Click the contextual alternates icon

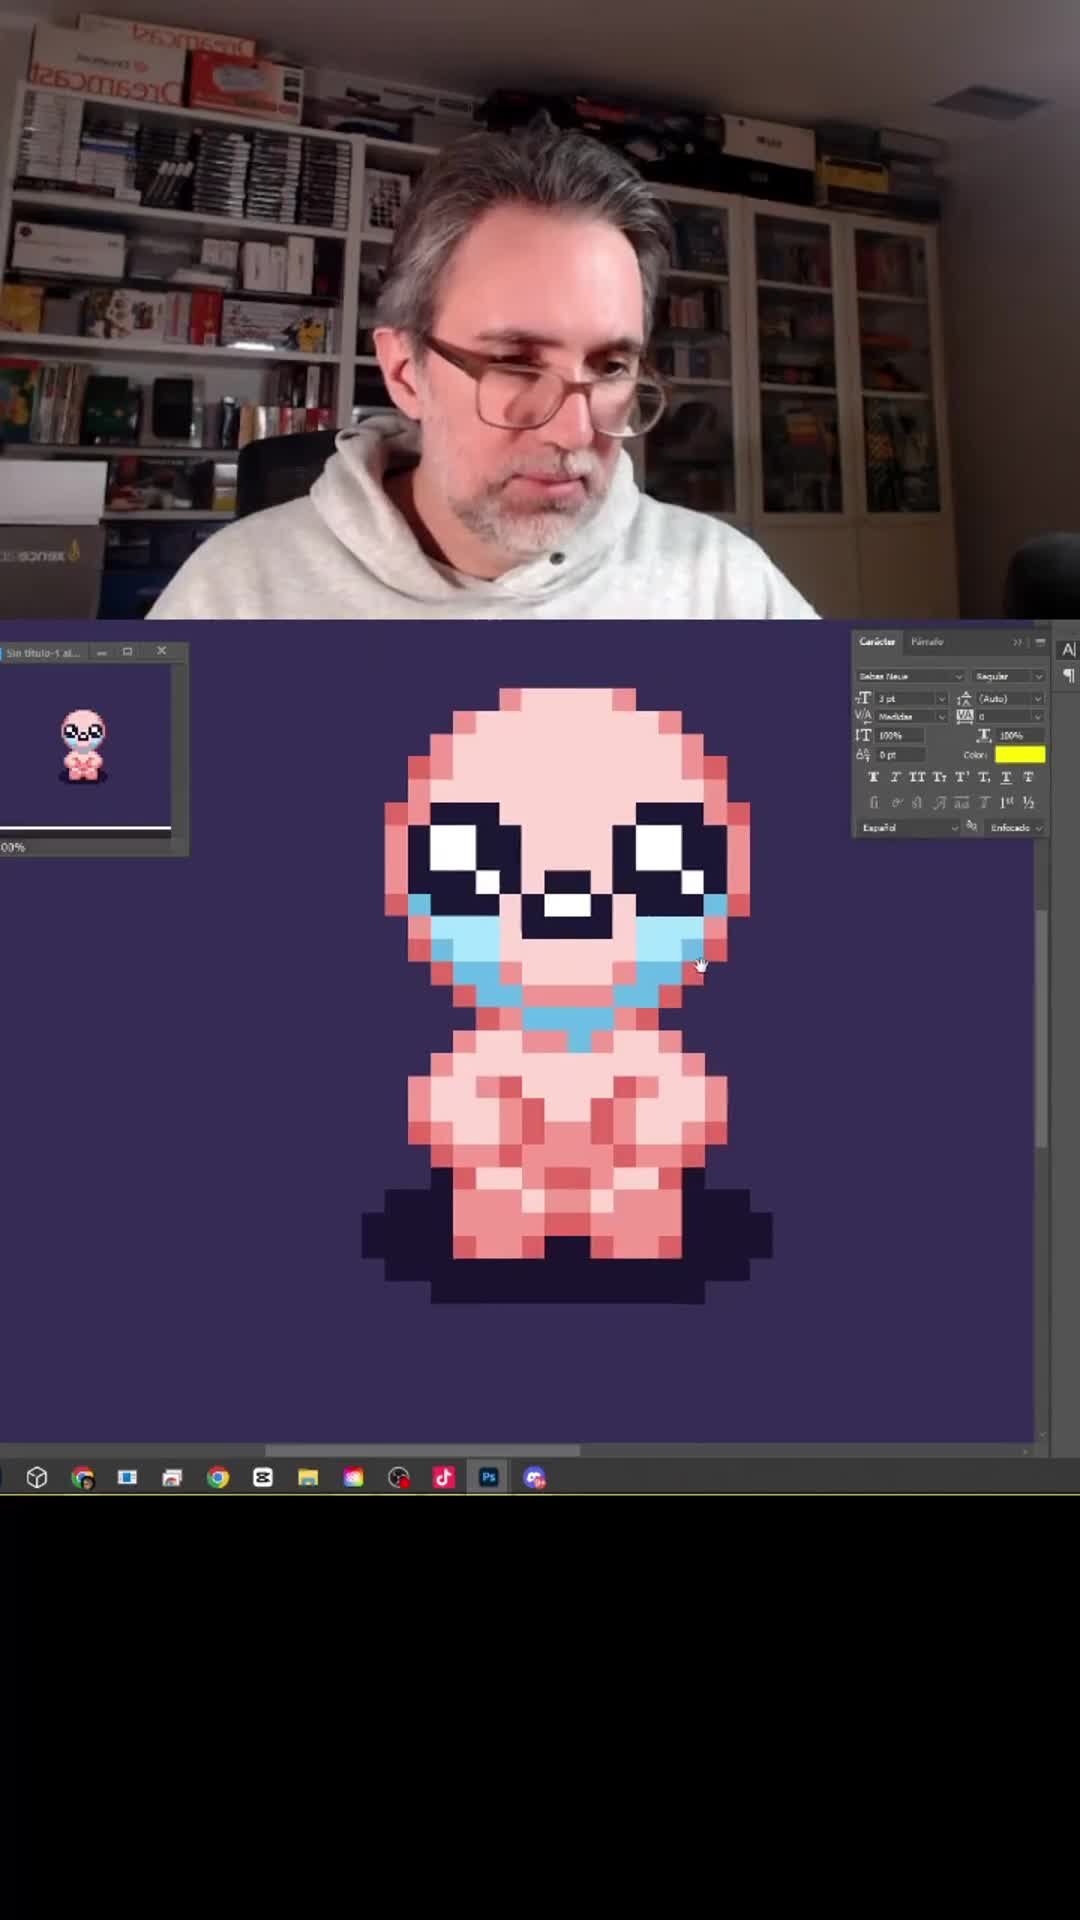(x=897, y=802)
